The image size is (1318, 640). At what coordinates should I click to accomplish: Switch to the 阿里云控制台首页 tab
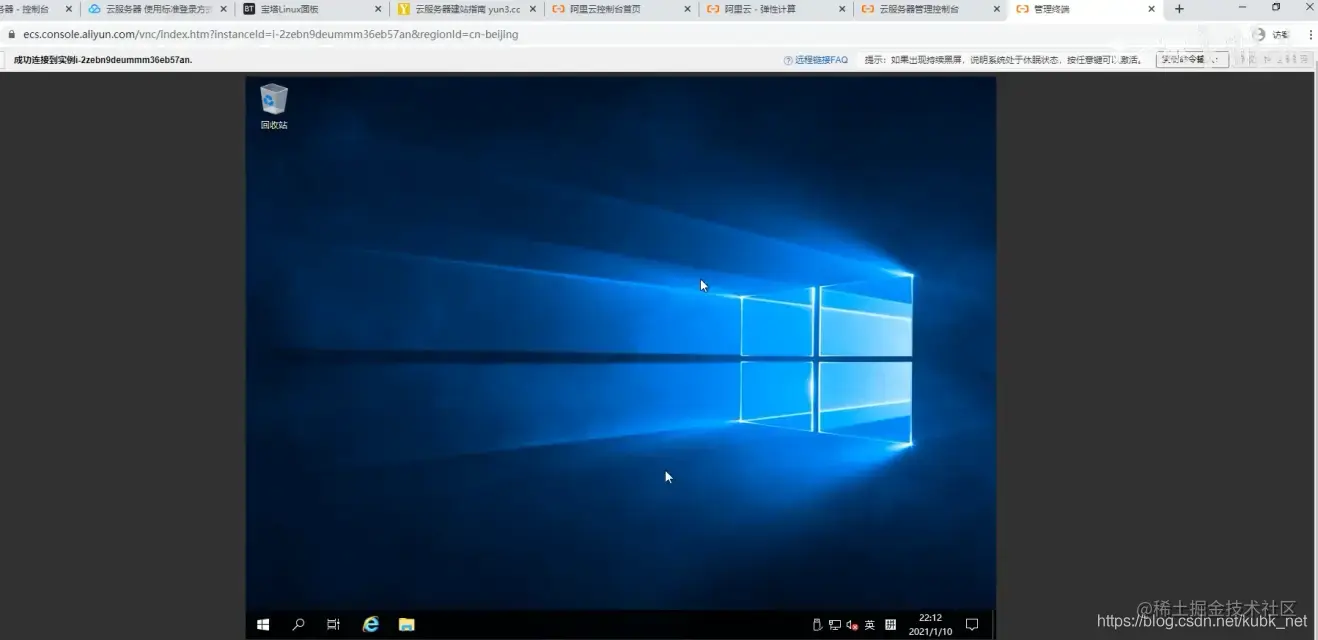point(621,9)
